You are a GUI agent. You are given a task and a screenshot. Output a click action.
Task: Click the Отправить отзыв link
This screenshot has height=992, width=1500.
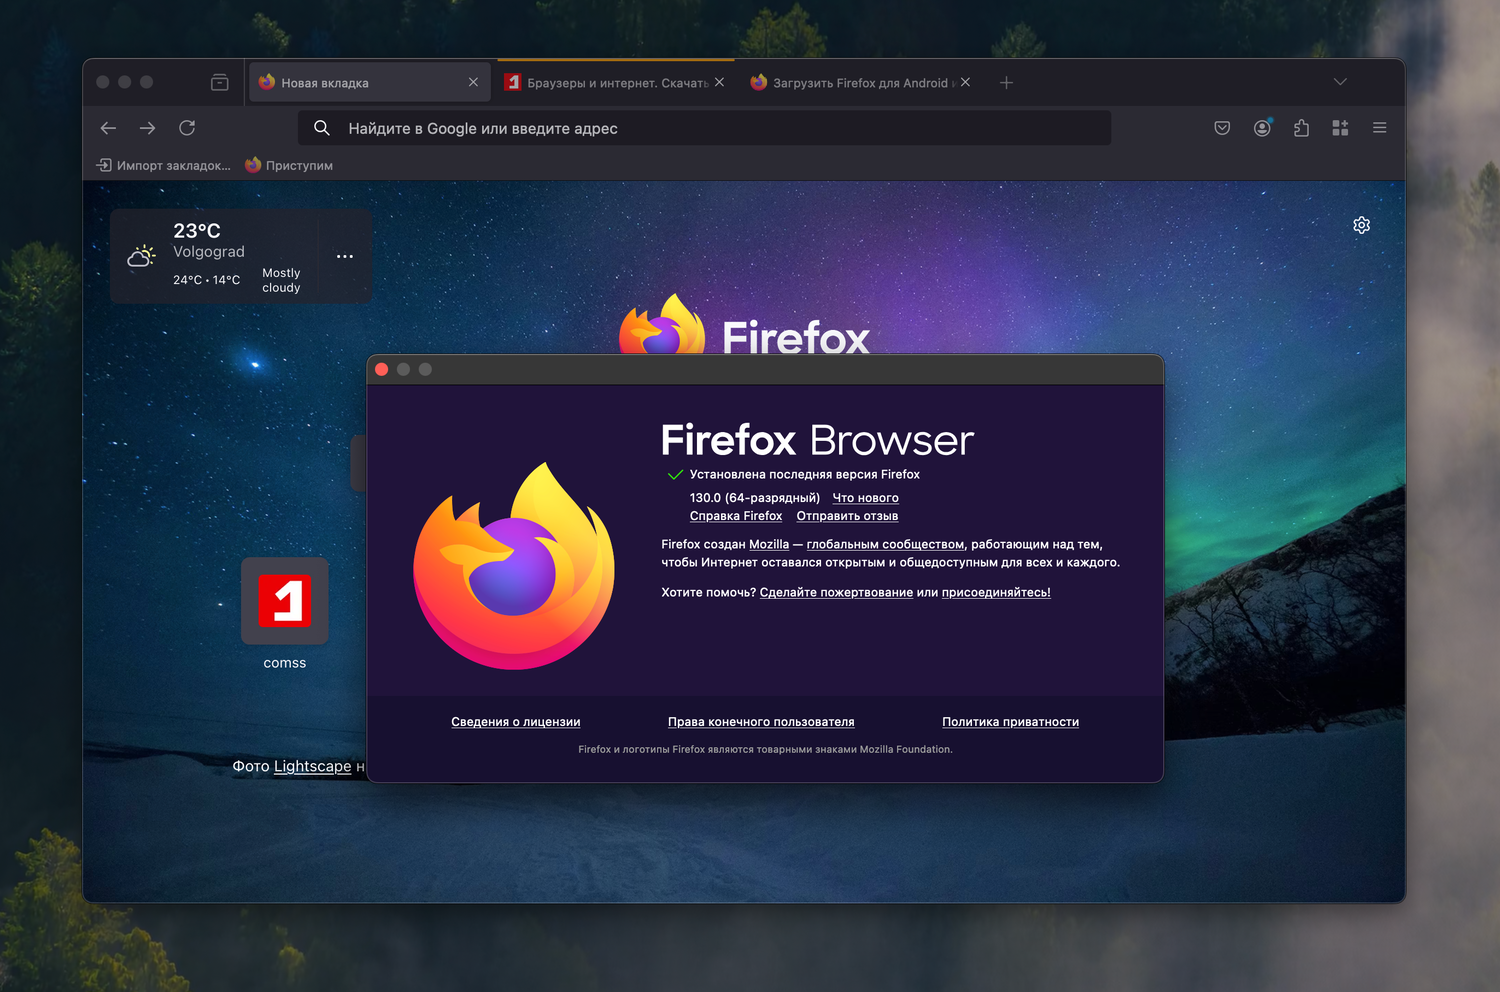coord(847,516)
